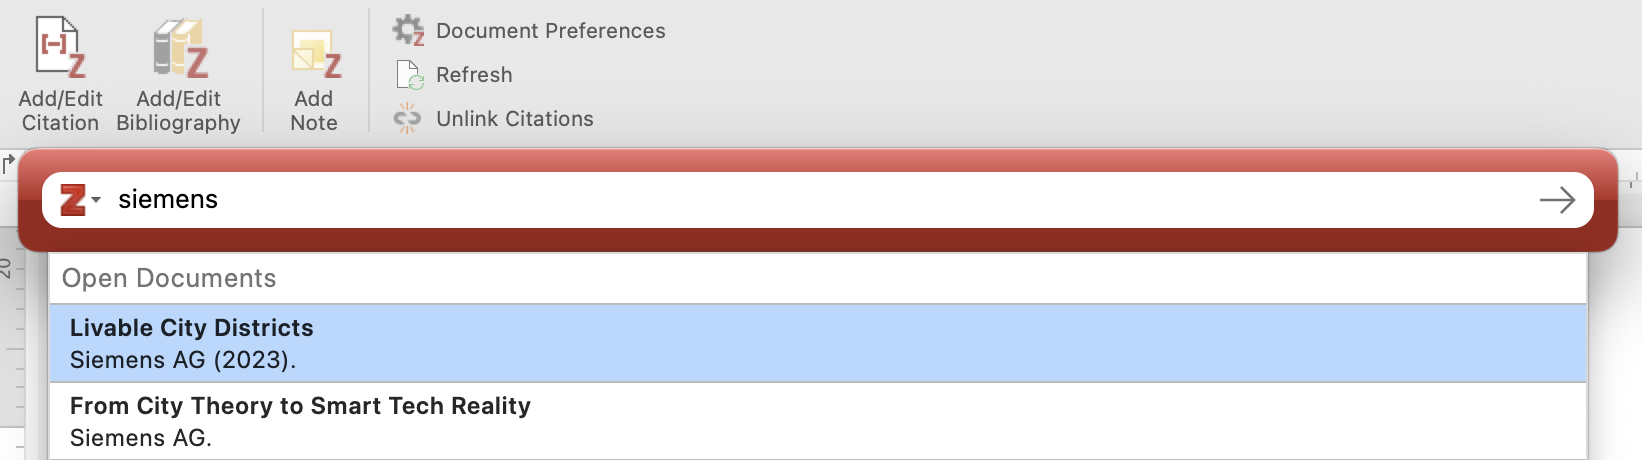Viewport: 1642px width, 460px height.
Task: Click the "Refresh" text label
Action: tap(474, 75)
